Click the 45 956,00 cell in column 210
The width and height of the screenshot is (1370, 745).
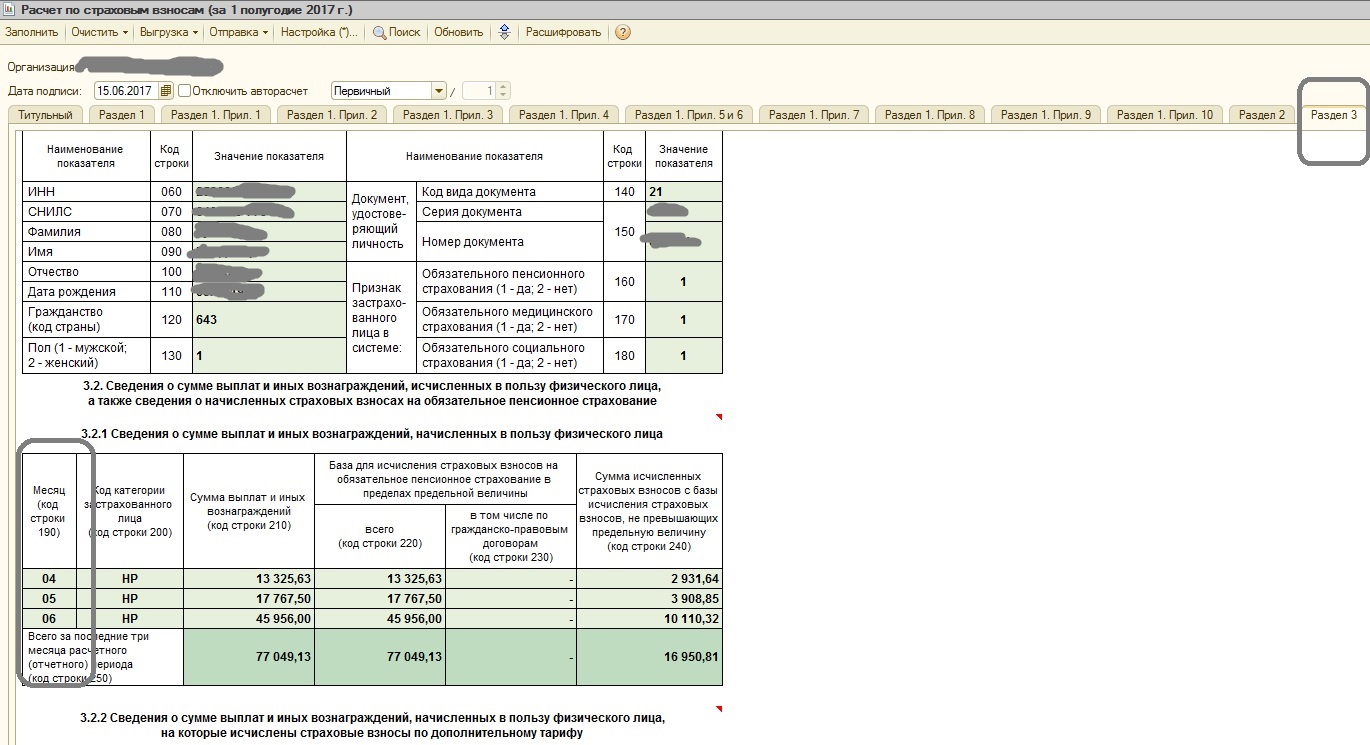pyautogui.click(x=248, y=619)
